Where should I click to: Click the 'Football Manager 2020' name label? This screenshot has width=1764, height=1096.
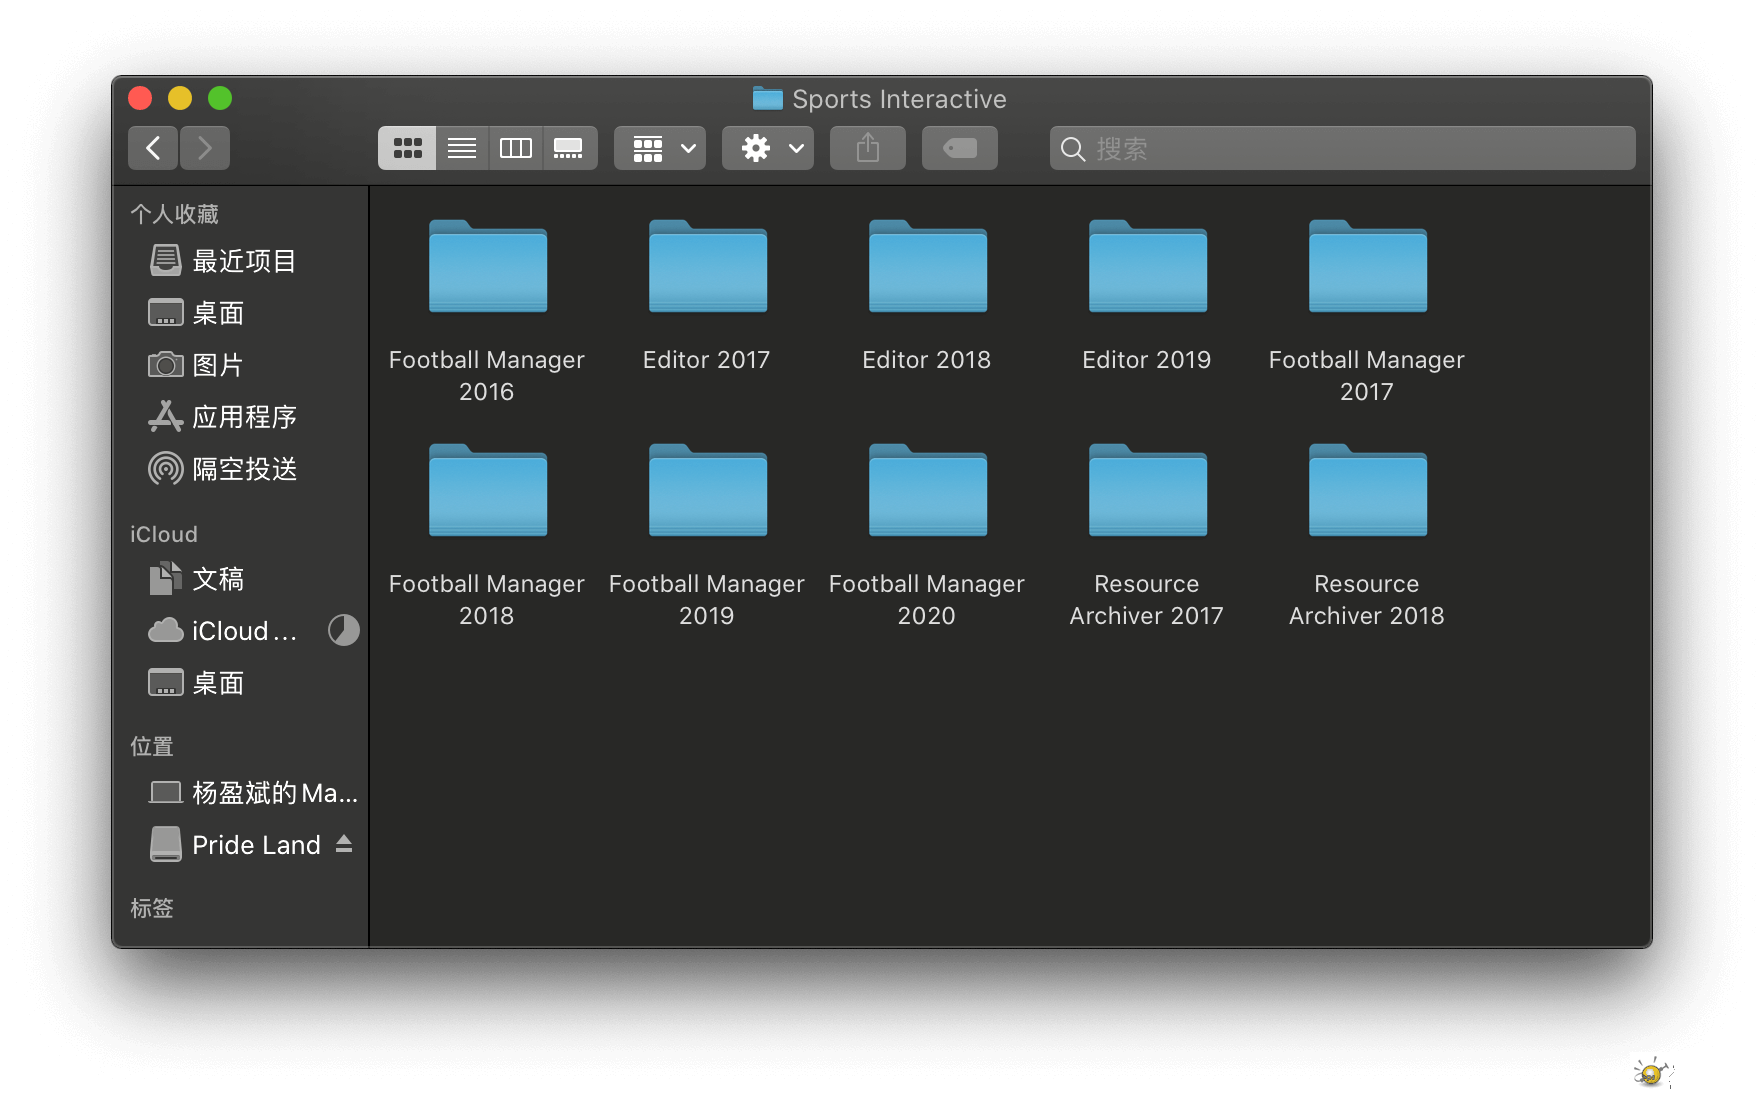927,599
